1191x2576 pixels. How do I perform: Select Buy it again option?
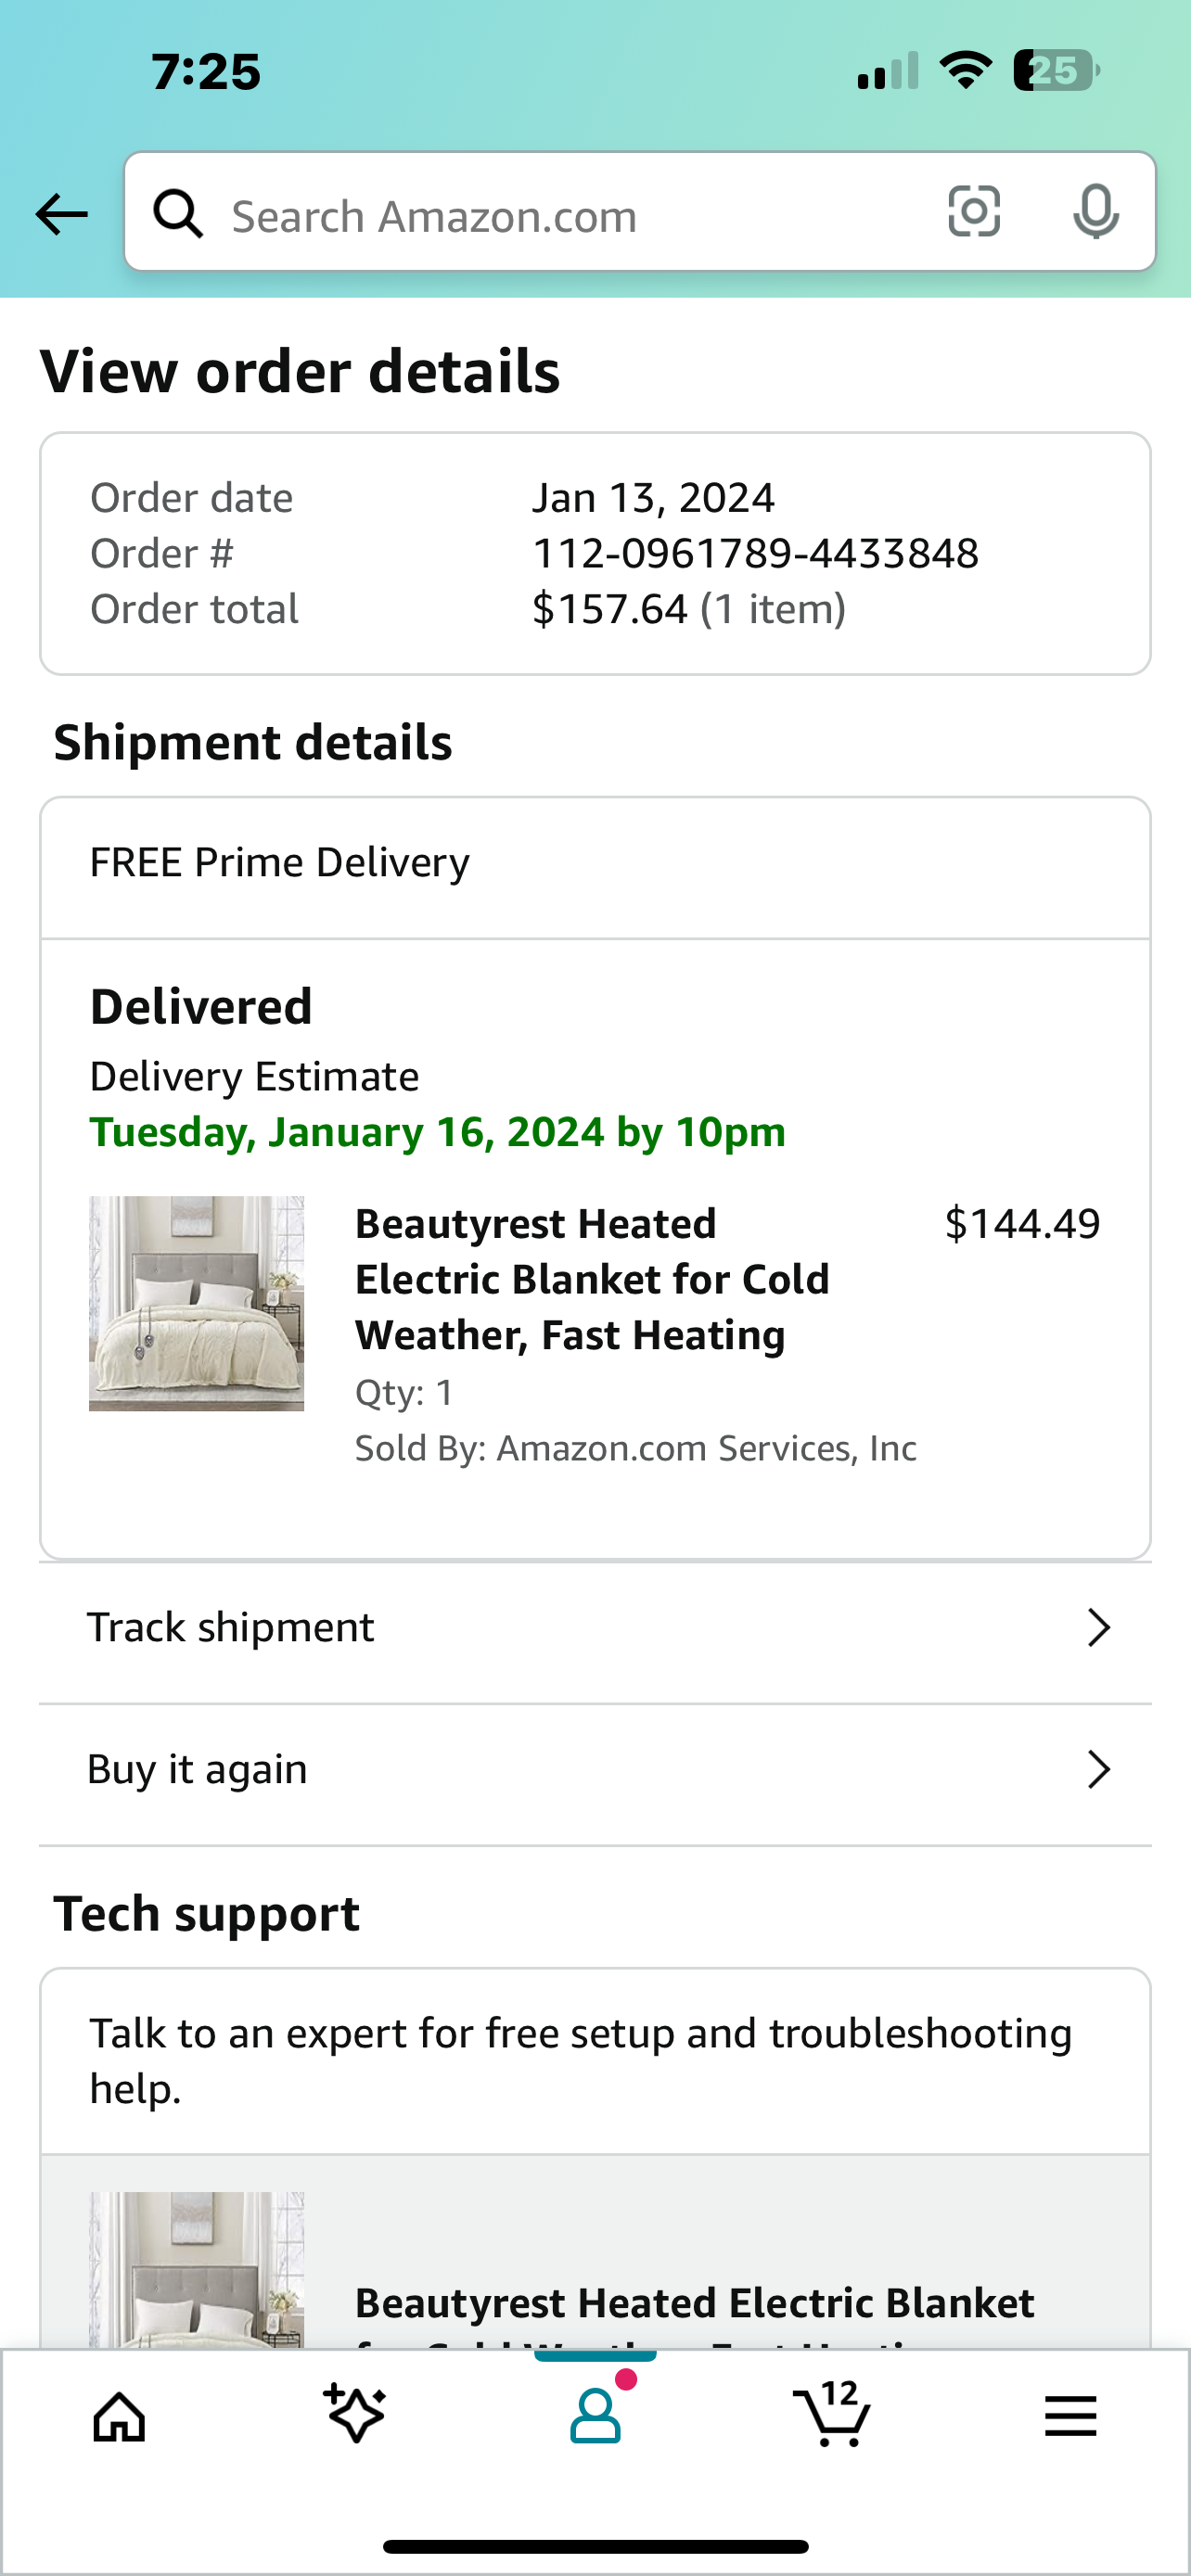pos(595,1771)
